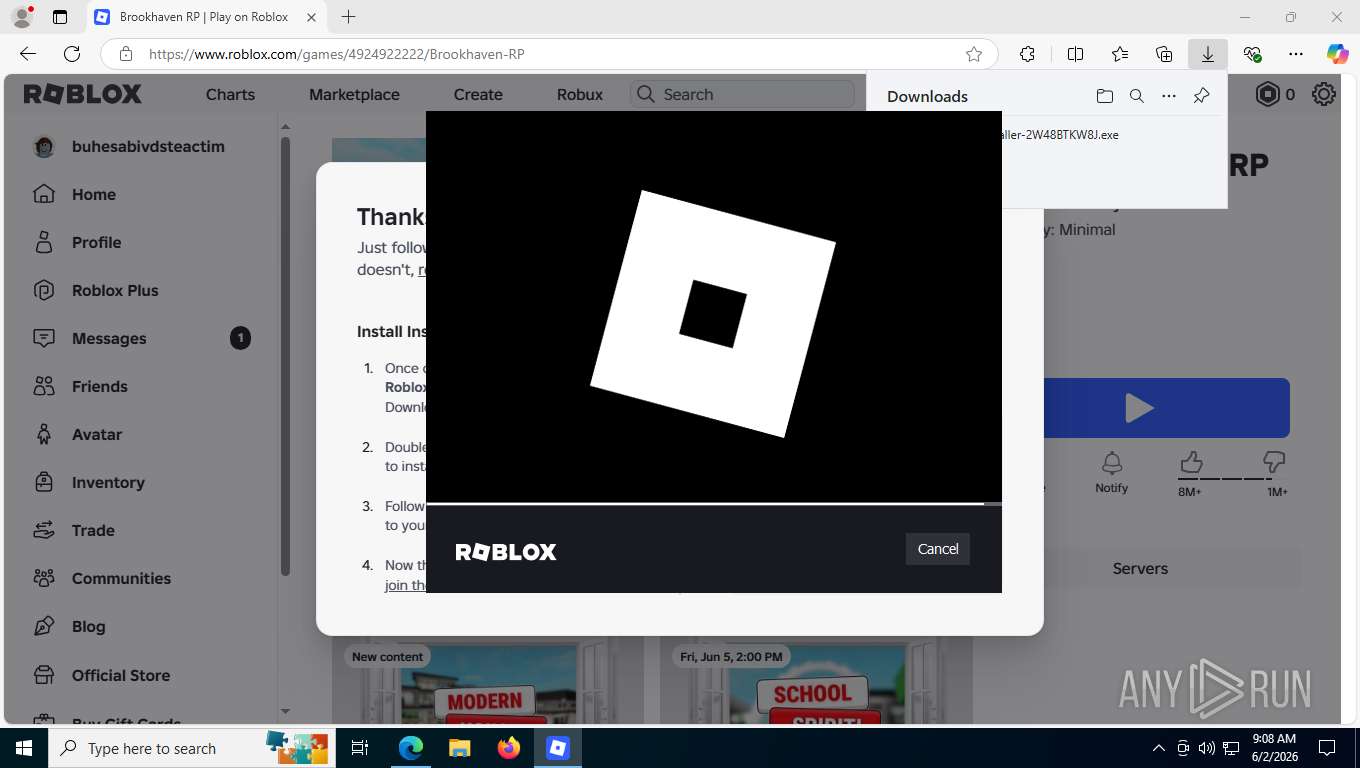
Task: Open Edge Settings and more menu
Action: tap(1296, 54)
